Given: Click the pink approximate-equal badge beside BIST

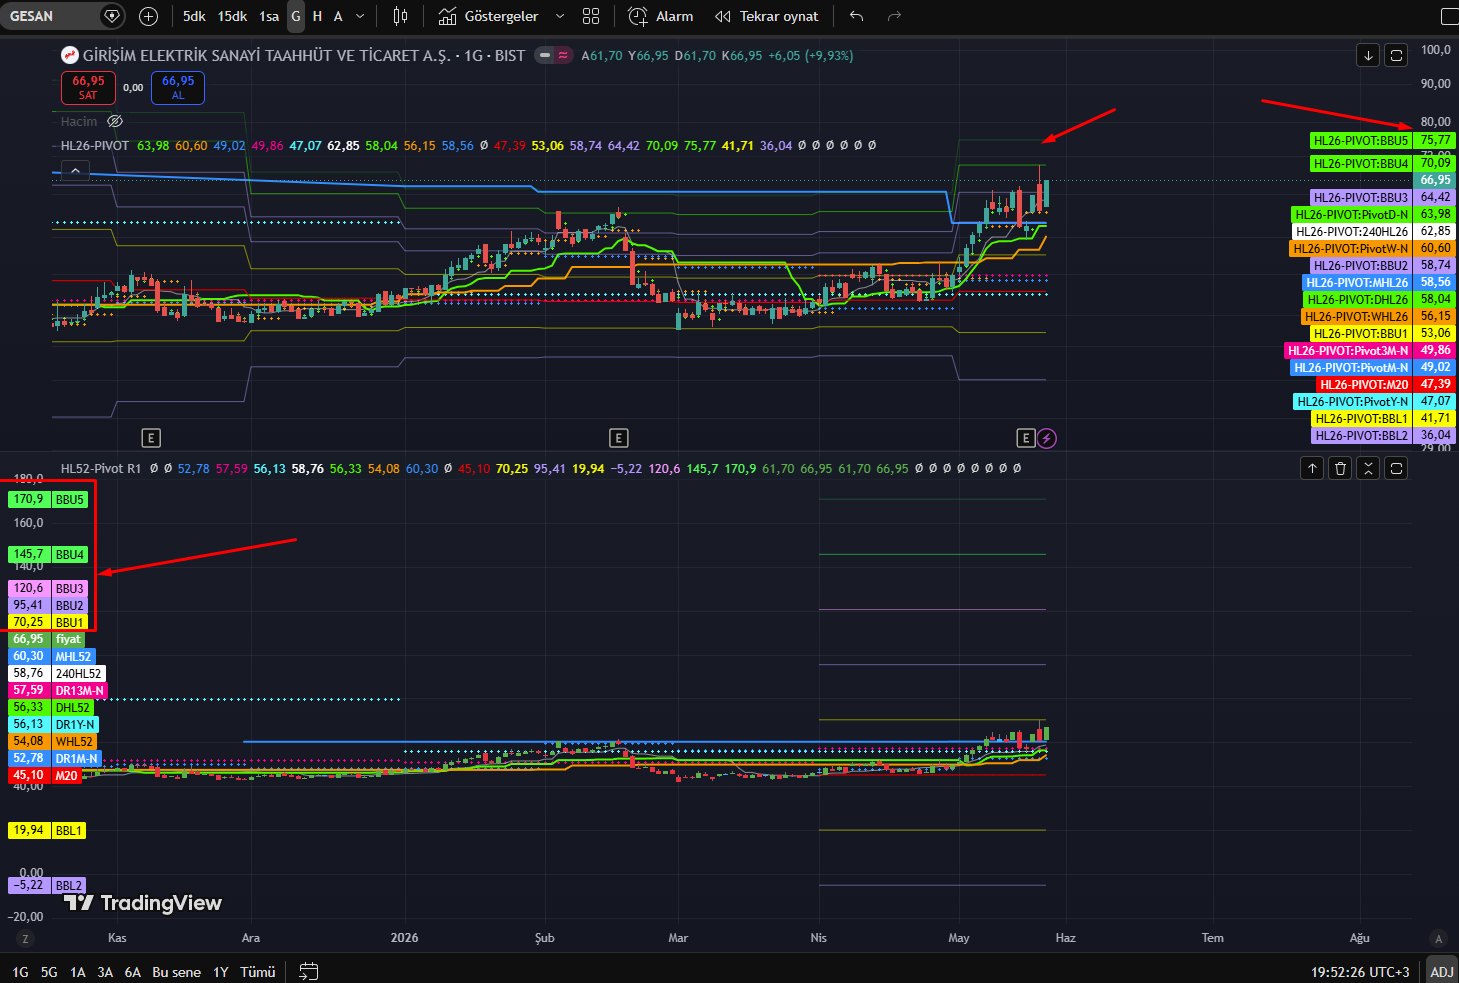Looking at the screenshot, I should pyautogui.click(x=564, y=55).
